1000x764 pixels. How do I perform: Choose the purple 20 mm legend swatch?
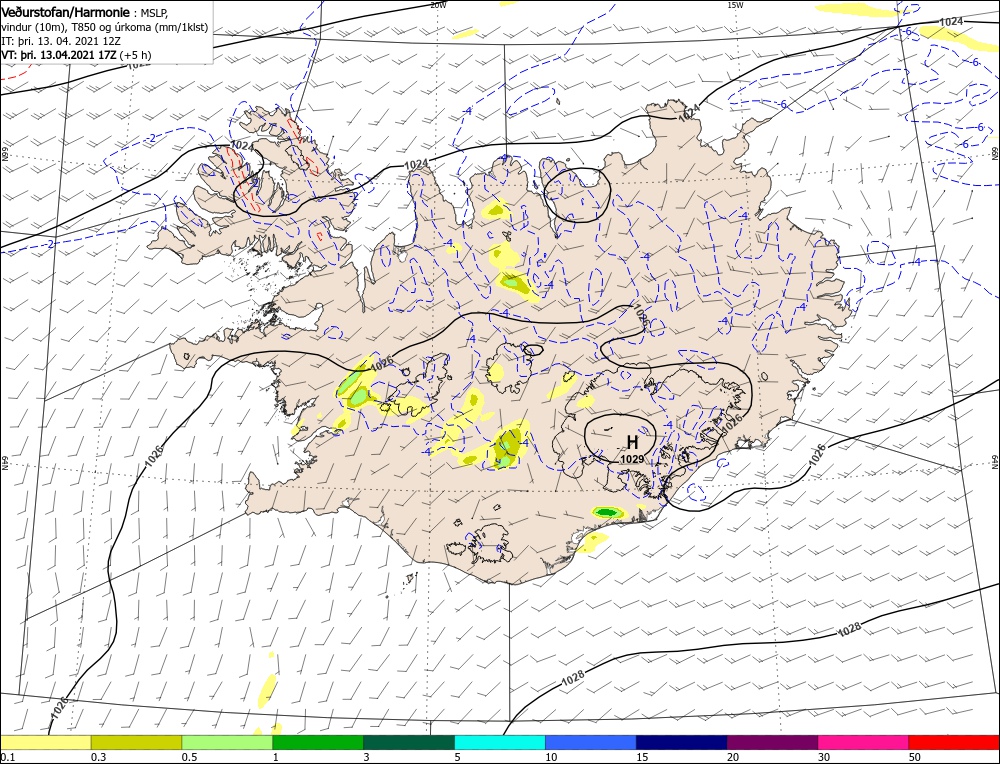point(772,742)
